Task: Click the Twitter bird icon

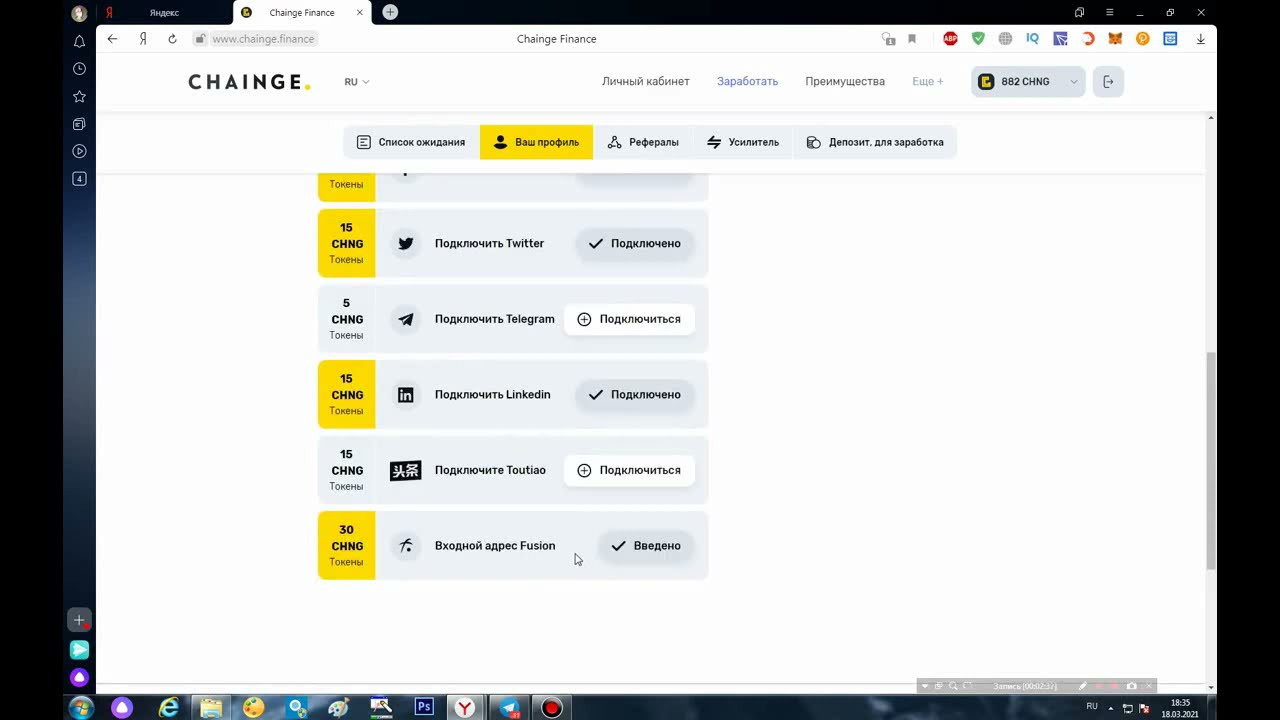Action: point(405,243)
